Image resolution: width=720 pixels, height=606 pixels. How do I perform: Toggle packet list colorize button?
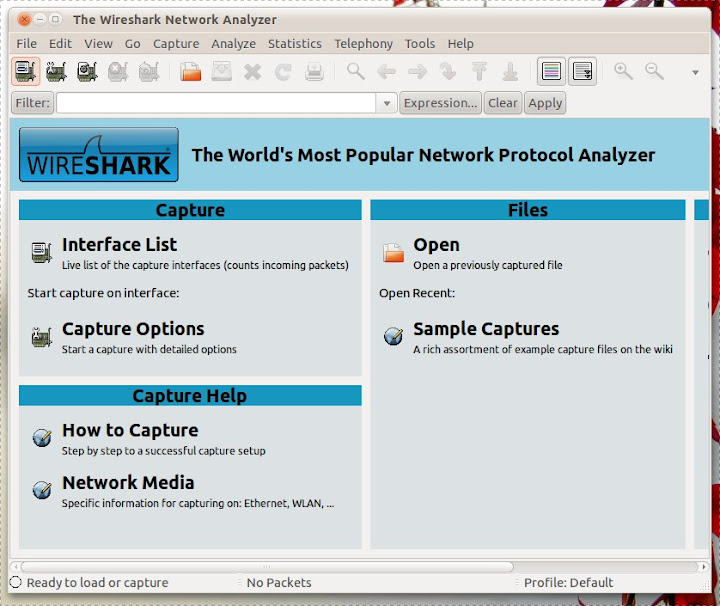point(551,72)
